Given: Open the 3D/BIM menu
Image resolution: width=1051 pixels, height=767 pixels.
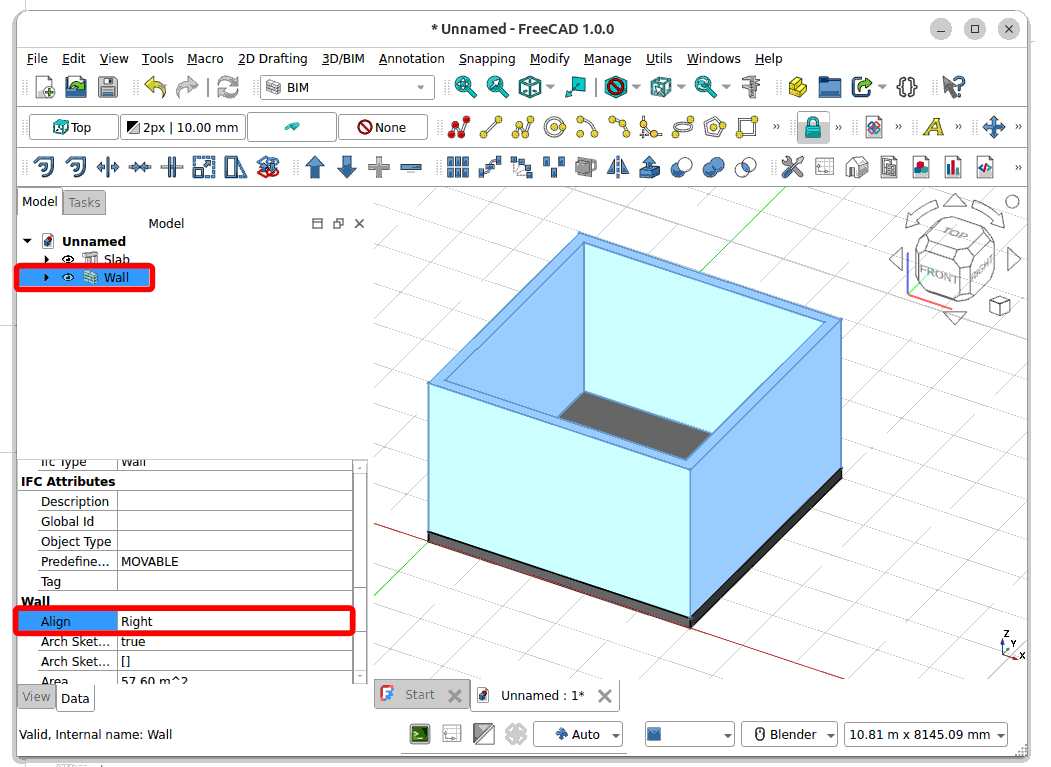Looking at the screenshot, I should click(x=343, y=58).
